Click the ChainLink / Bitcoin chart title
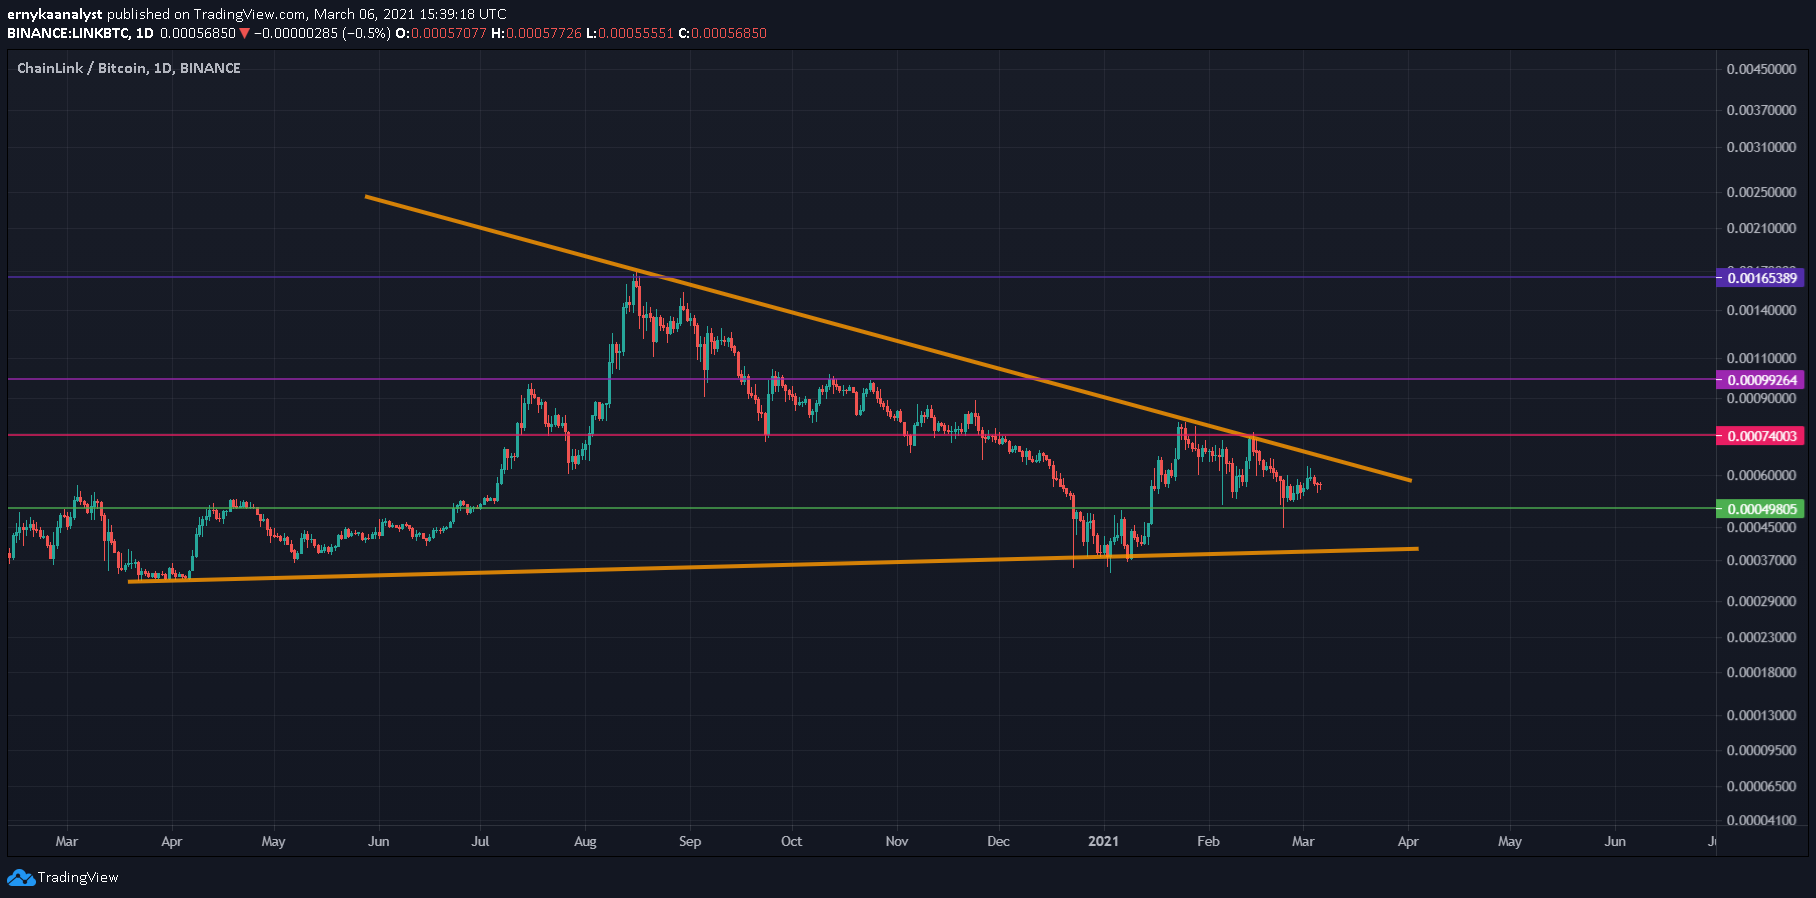Image resolution: width=1816 pixels, height=898 pixels. click(128, 68)
